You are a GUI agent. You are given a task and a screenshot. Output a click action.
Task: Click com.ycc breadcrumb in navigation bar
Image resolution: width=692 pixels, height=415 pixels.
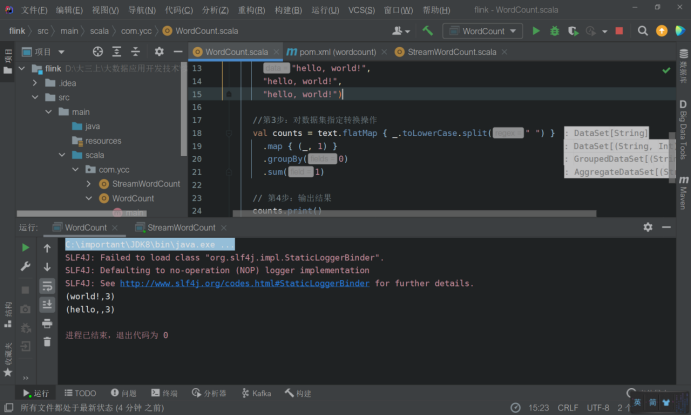point(136,31)
